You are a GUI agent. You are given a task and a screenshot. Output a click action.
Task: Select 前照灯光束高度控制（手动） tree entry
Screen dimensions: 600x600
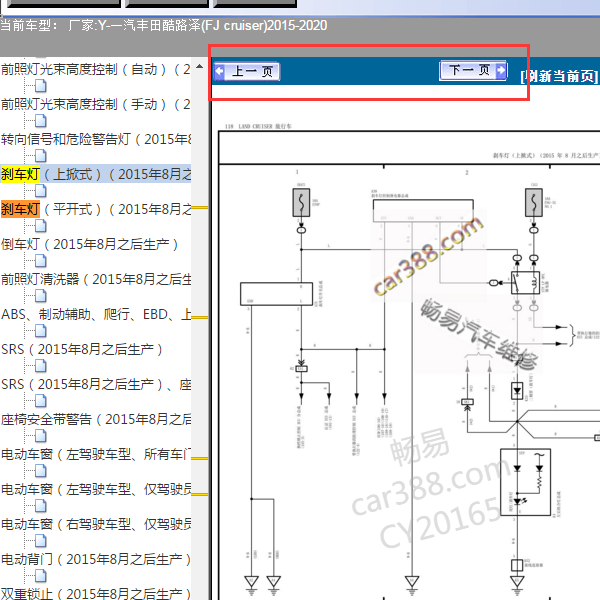coord(96,104)
